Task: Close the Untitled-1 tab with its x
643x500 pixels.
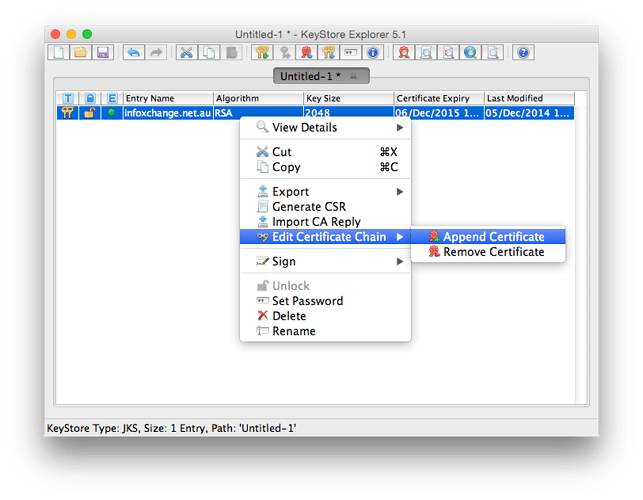Action: 353,76
